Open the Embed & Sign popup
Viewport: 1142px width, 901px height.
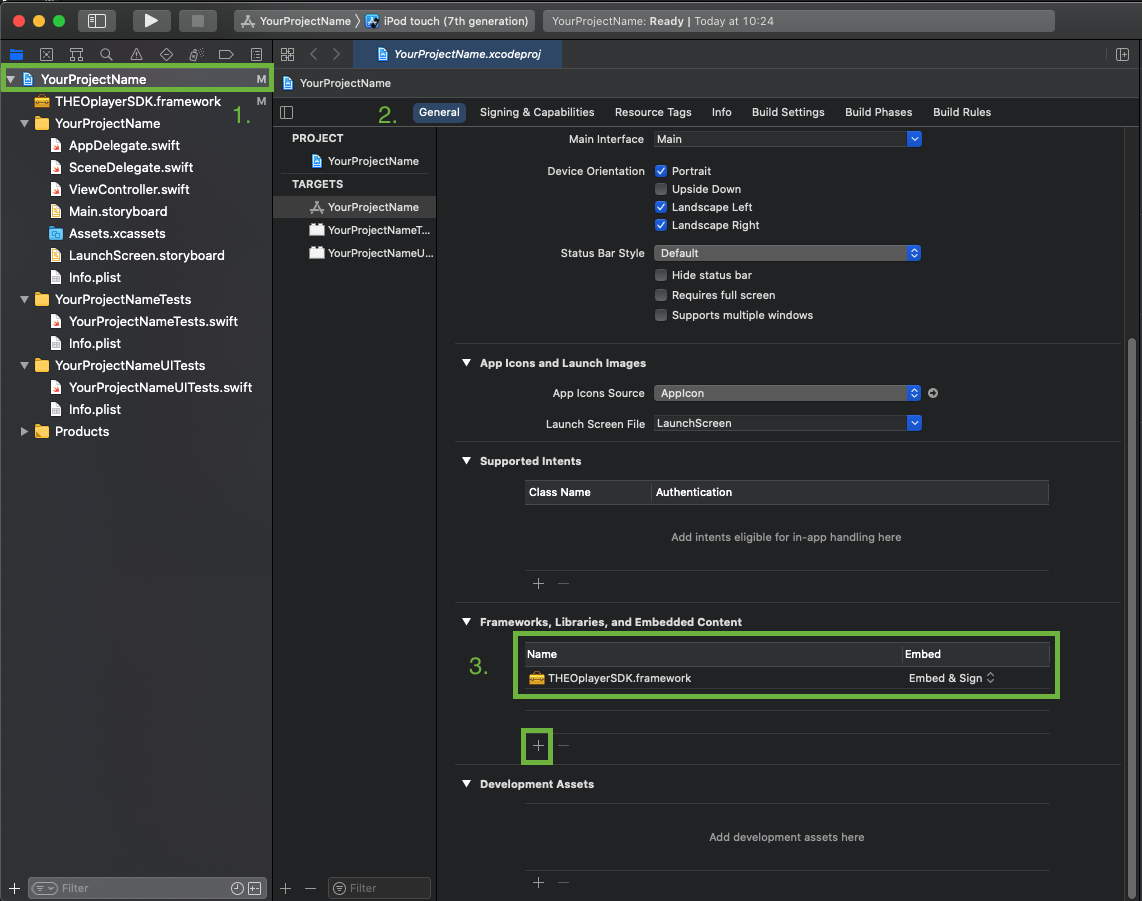[x=951, y=678]
